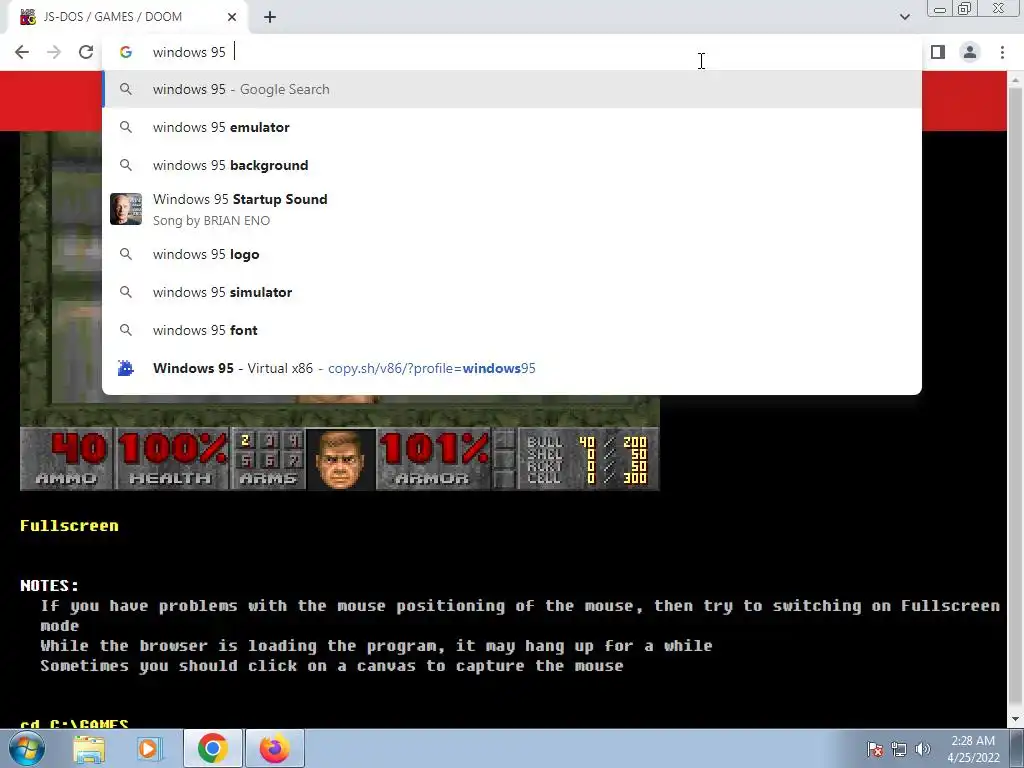
Task: Open the Windows Start button
Action: click(x=25, y=748)
